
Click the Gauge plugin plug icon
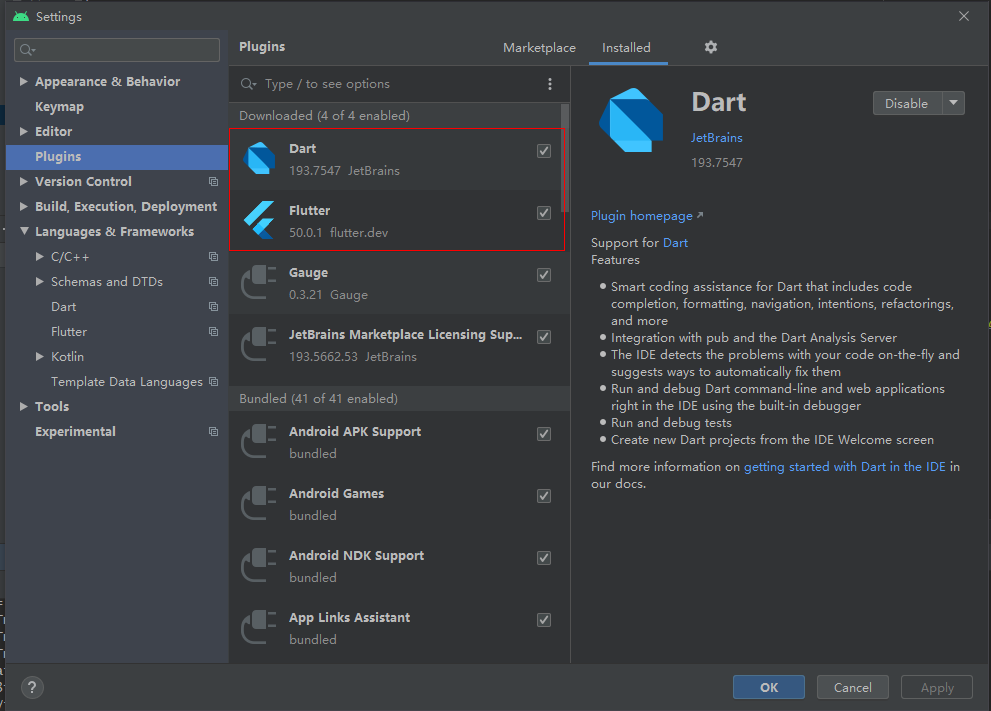point(260,283)
